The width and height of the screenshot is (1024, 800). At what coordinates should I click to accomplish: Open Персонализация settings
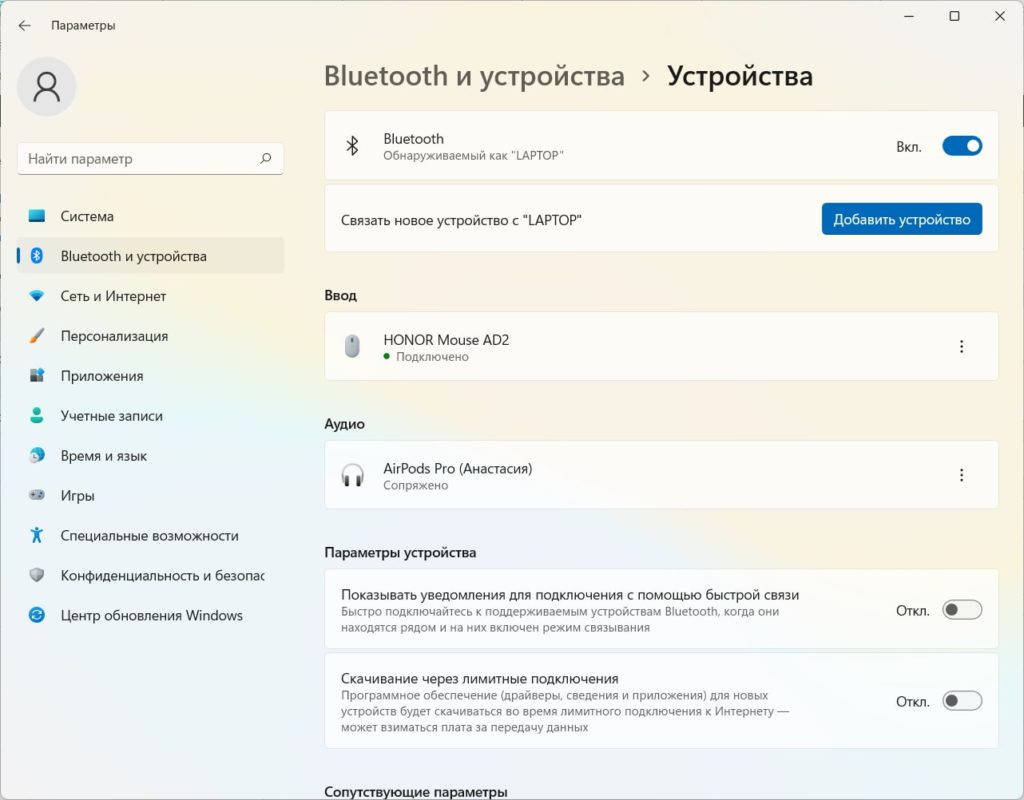click(x=150, y=336)
